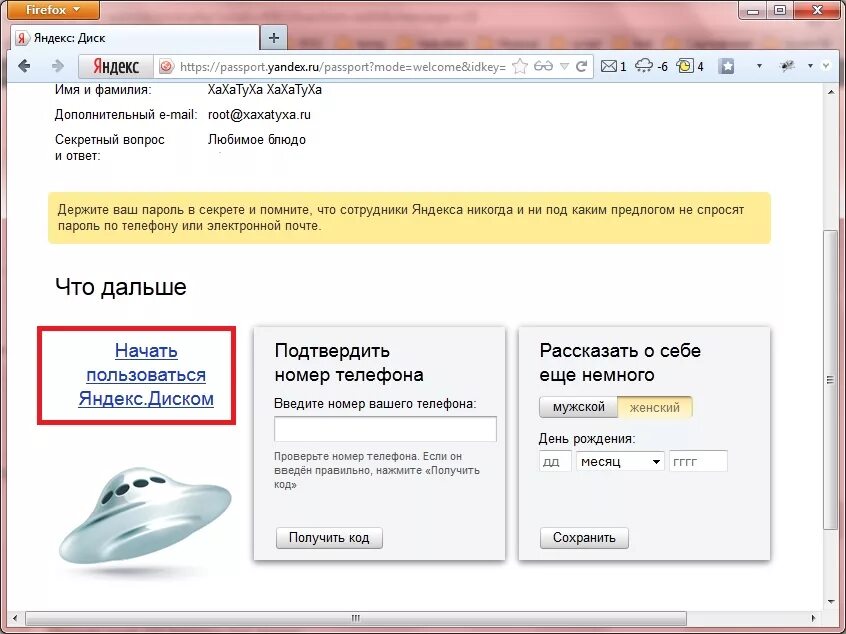
Task: Expand dropdown arrow next to bookmarks button
Action: (x=759, y=66)
